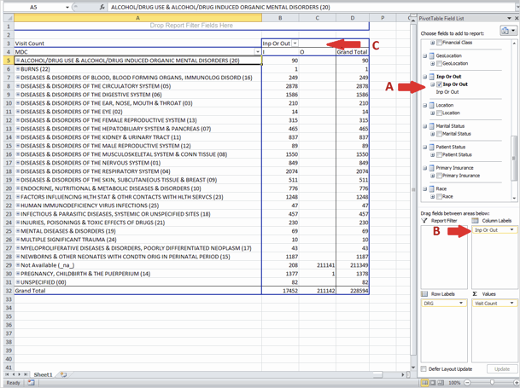
Task: Expand the ALCOHOL/DRUG USE row in pivot table
Action: click(18, 60)
